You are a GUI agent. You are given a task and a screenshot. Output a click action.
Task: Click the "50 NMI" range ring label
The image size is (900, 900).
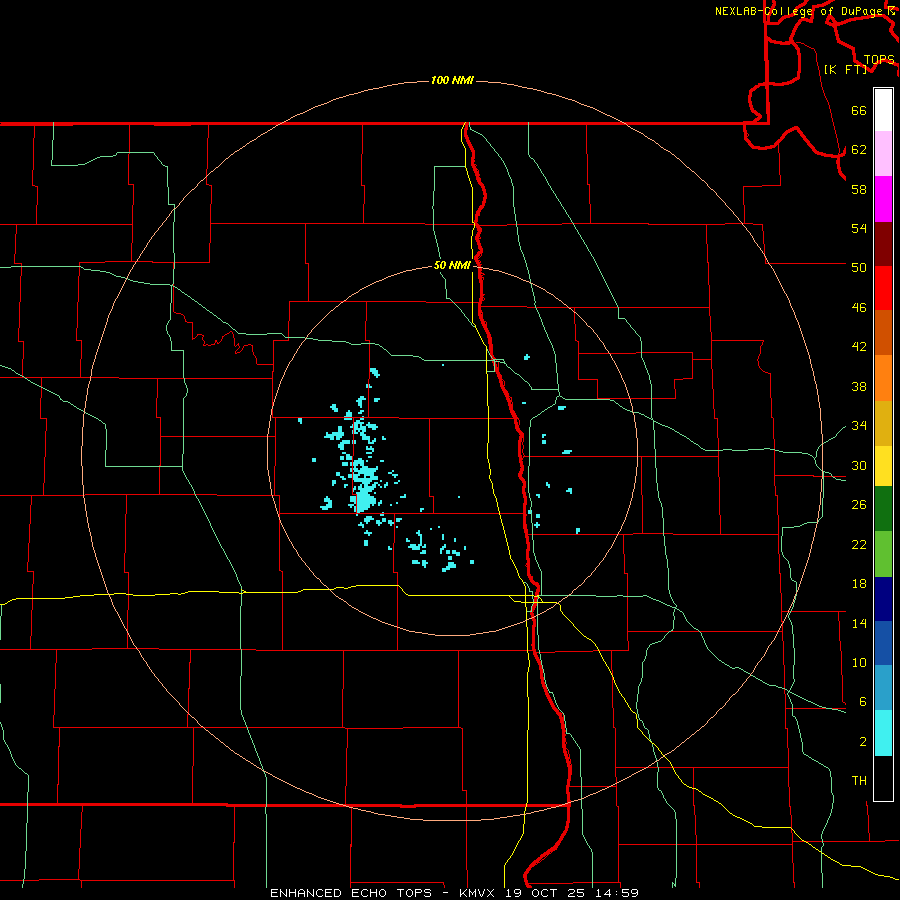pyautogui.click(x=452, y=265)
